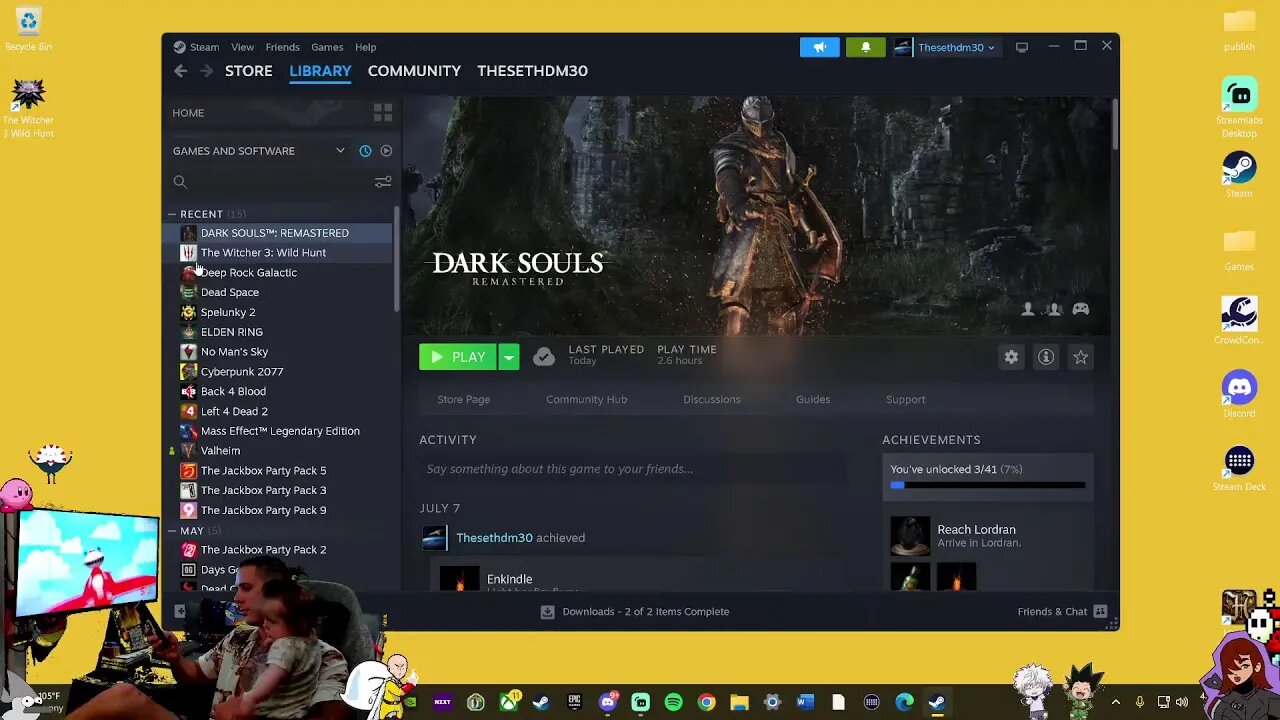This screenshot has height=720, width=1280.
Task: Open the megaphone announcements button
Action: (819, 47)
